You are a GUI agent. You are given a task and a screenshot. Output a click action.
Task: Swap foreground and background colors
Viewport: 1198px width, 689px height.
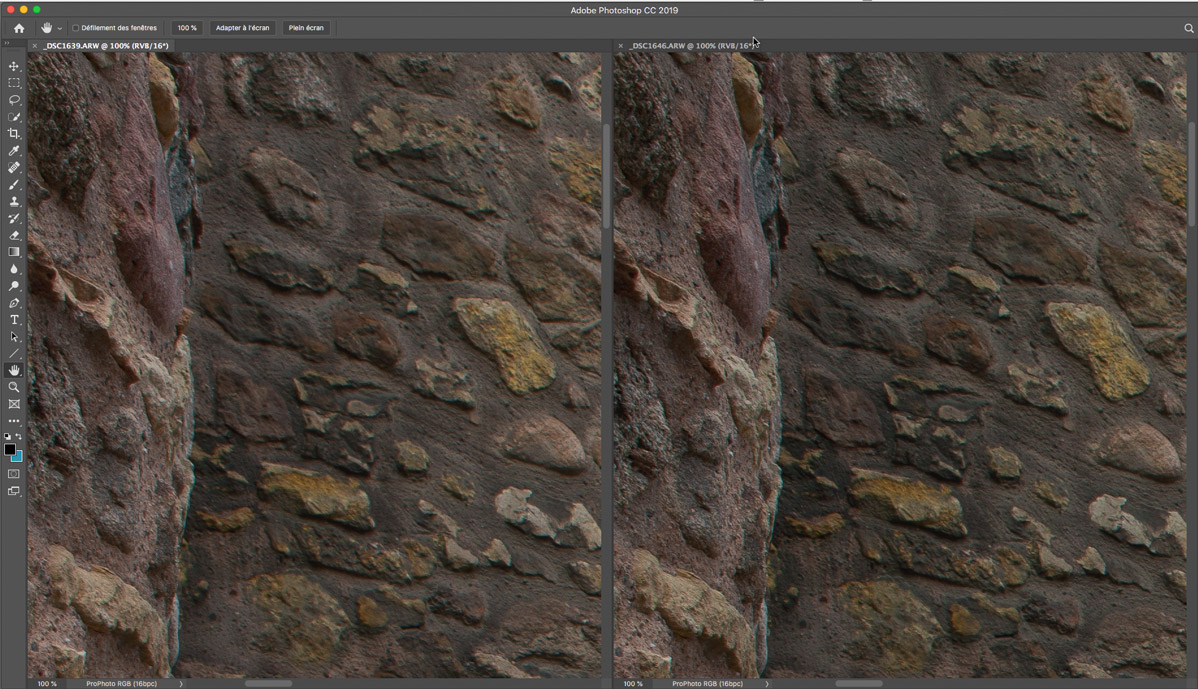point(19,437)
